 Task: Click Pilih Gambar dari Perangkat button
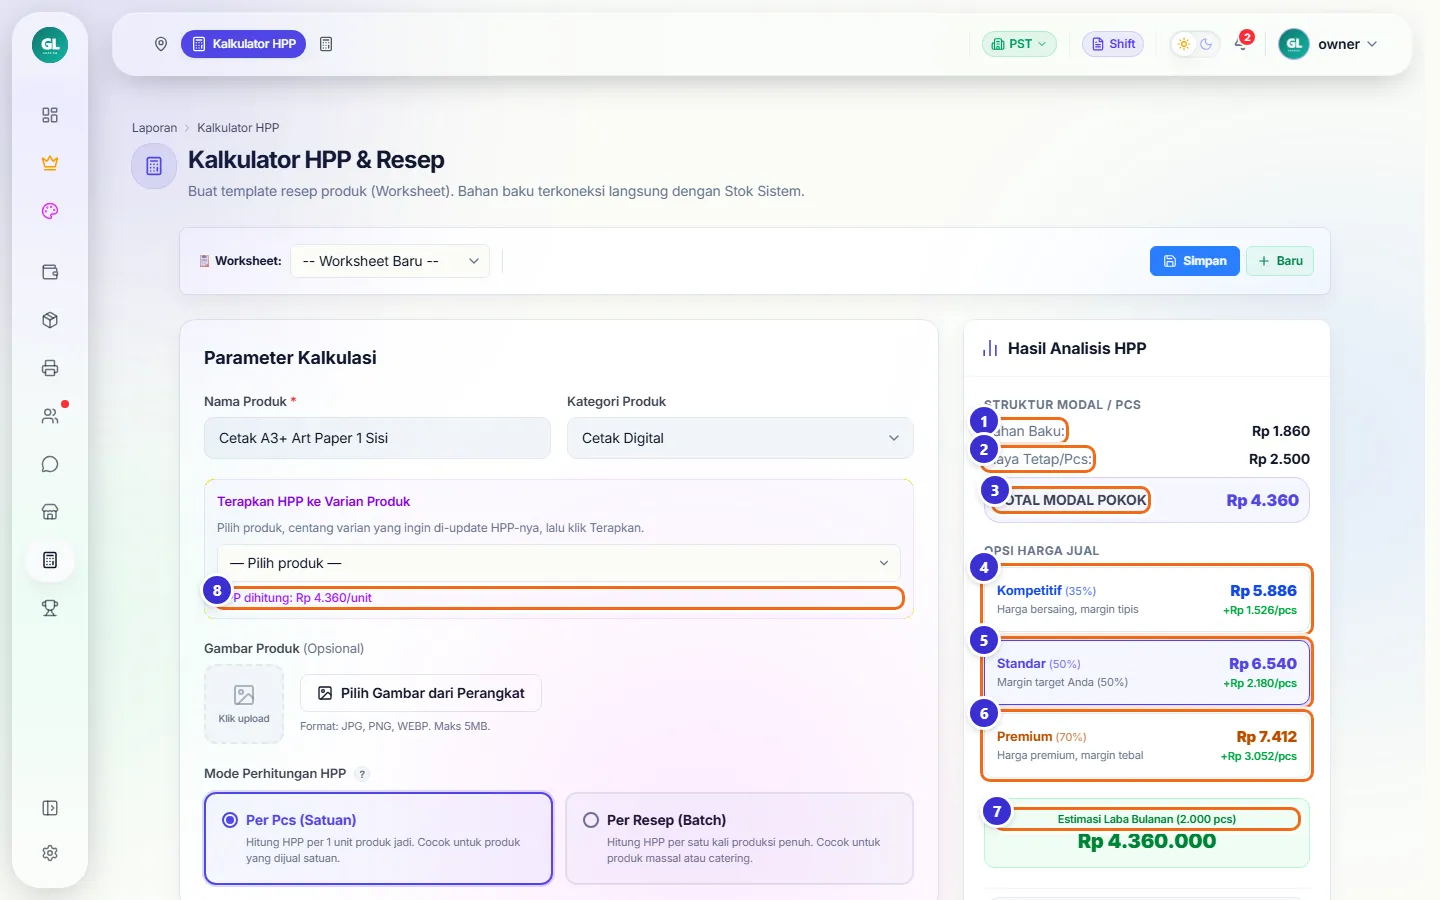[421, 693]
